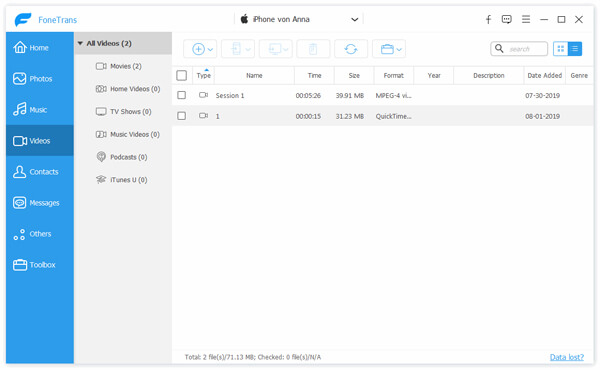This screenshot has width=600, height=370.
Task: Sort by the Genre column header
Action: (x=579, y=75)
